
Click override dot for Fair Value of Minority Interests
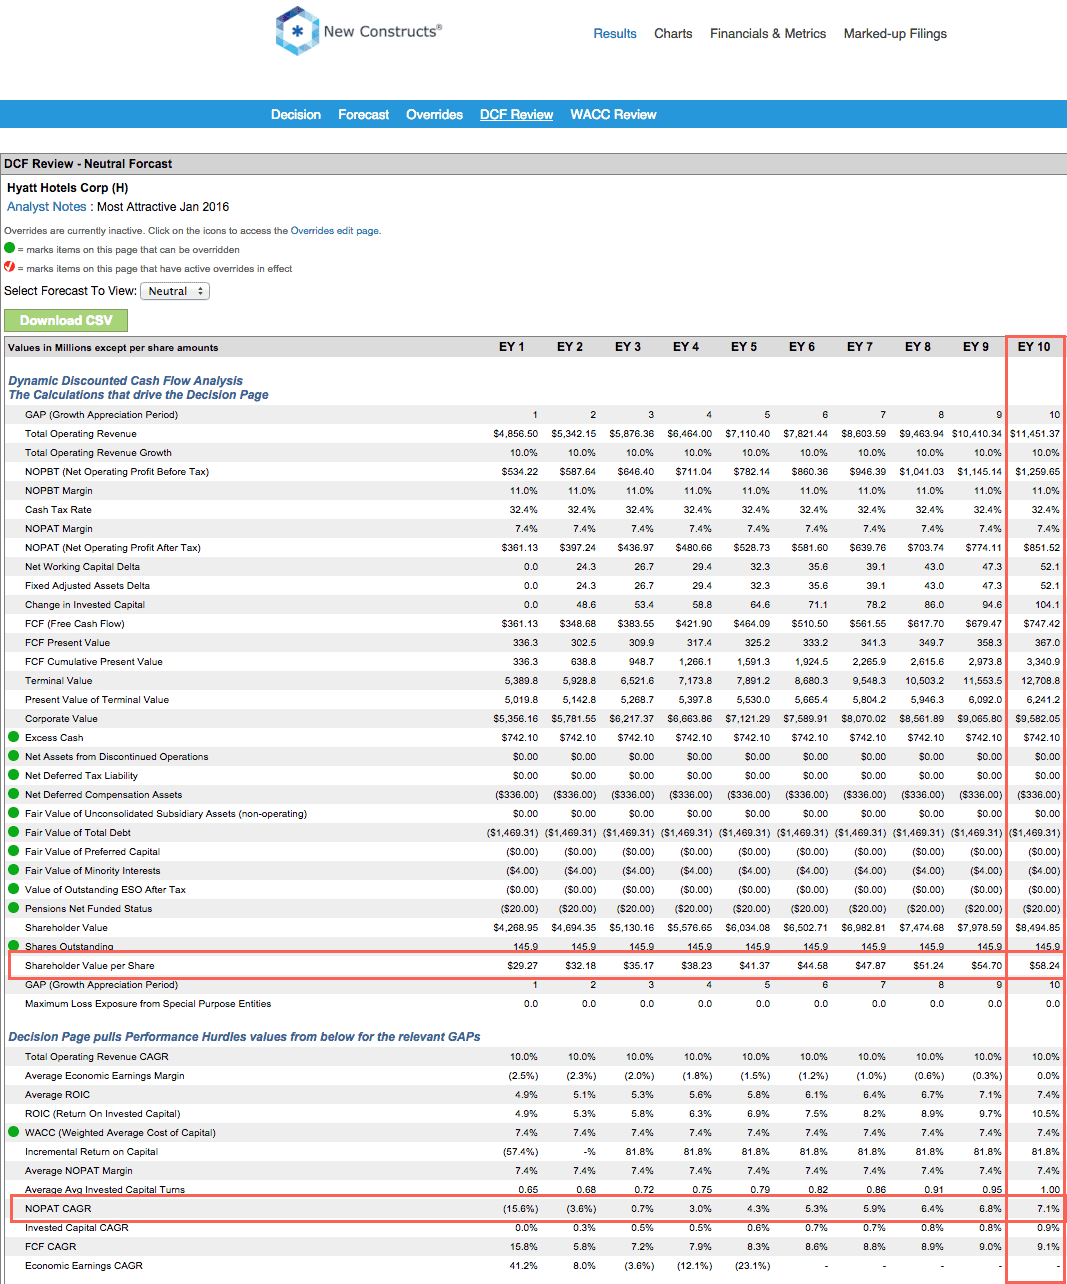[x=14, y=870]
